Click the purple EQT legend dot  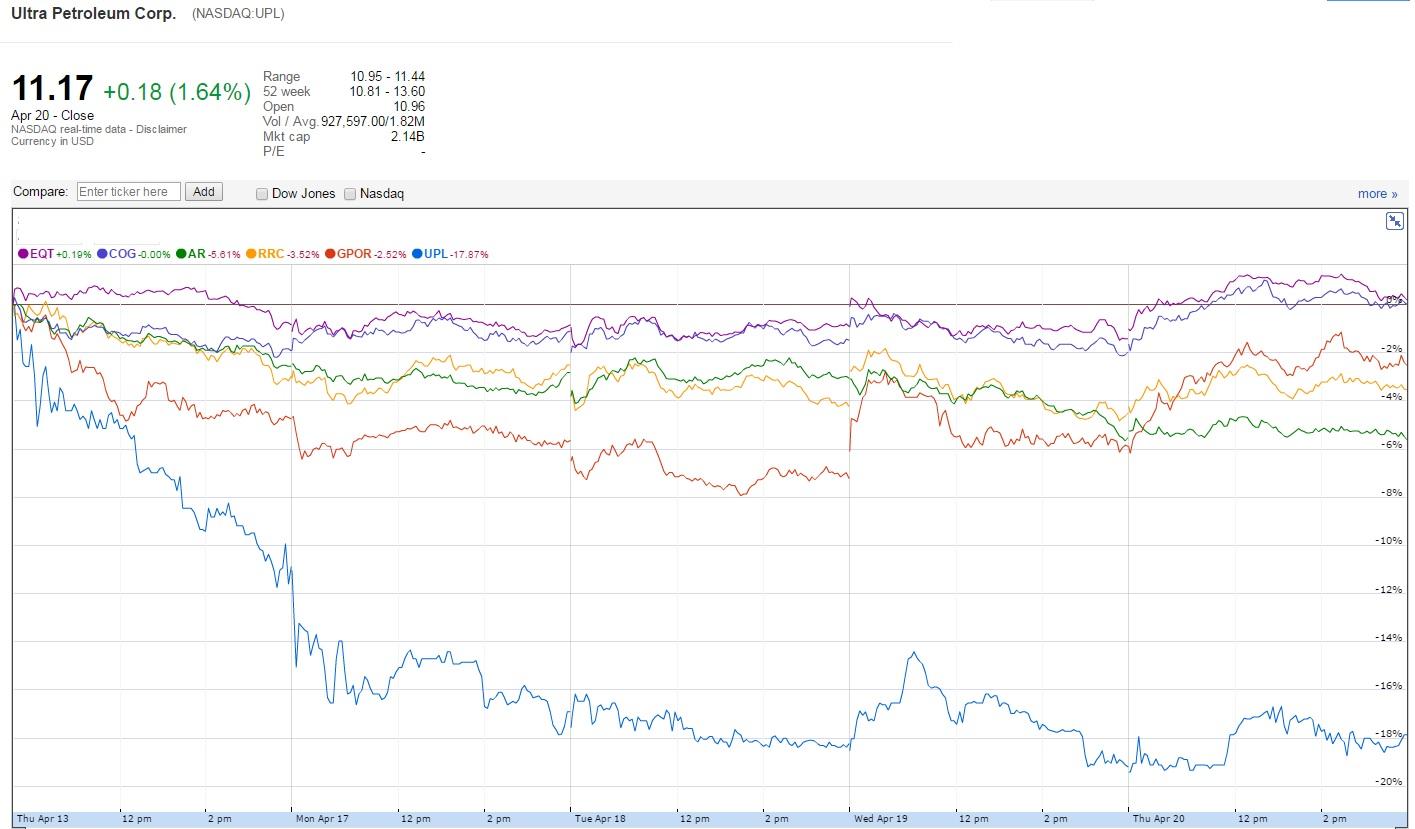[x=23, y=254]
